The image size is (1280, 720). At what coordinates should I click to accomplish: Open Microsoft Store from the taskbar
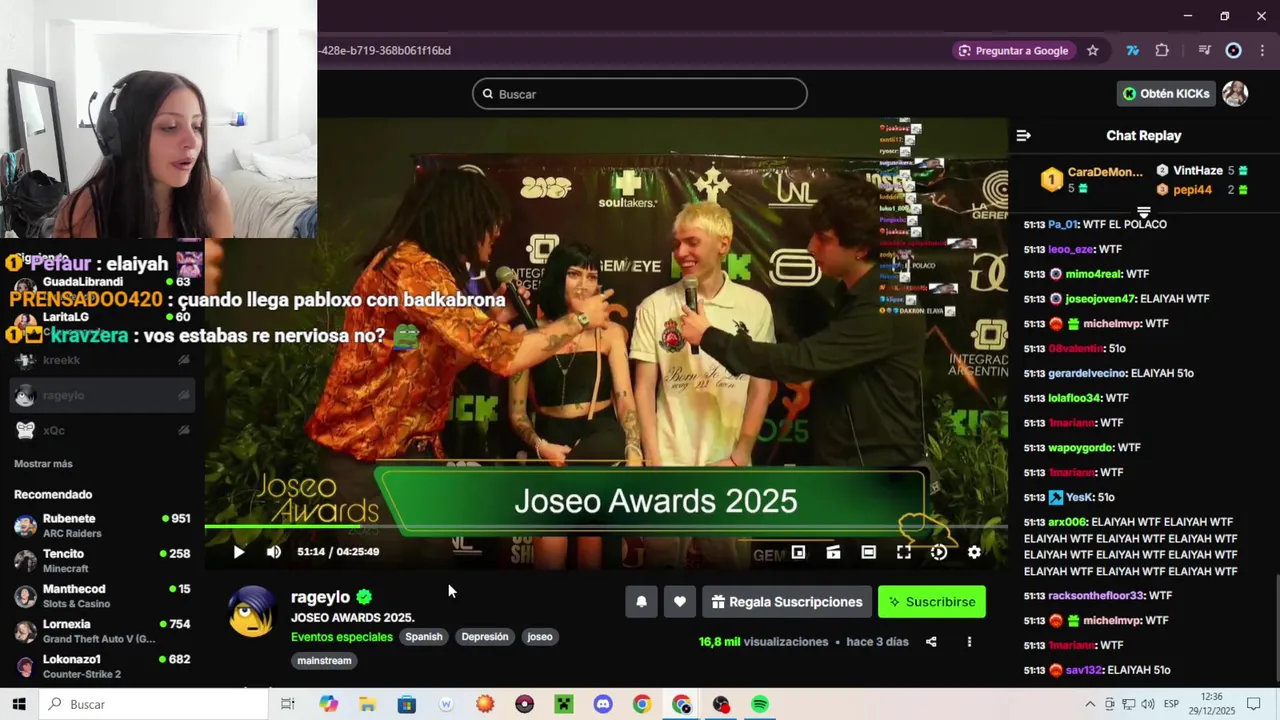point(407,704)
